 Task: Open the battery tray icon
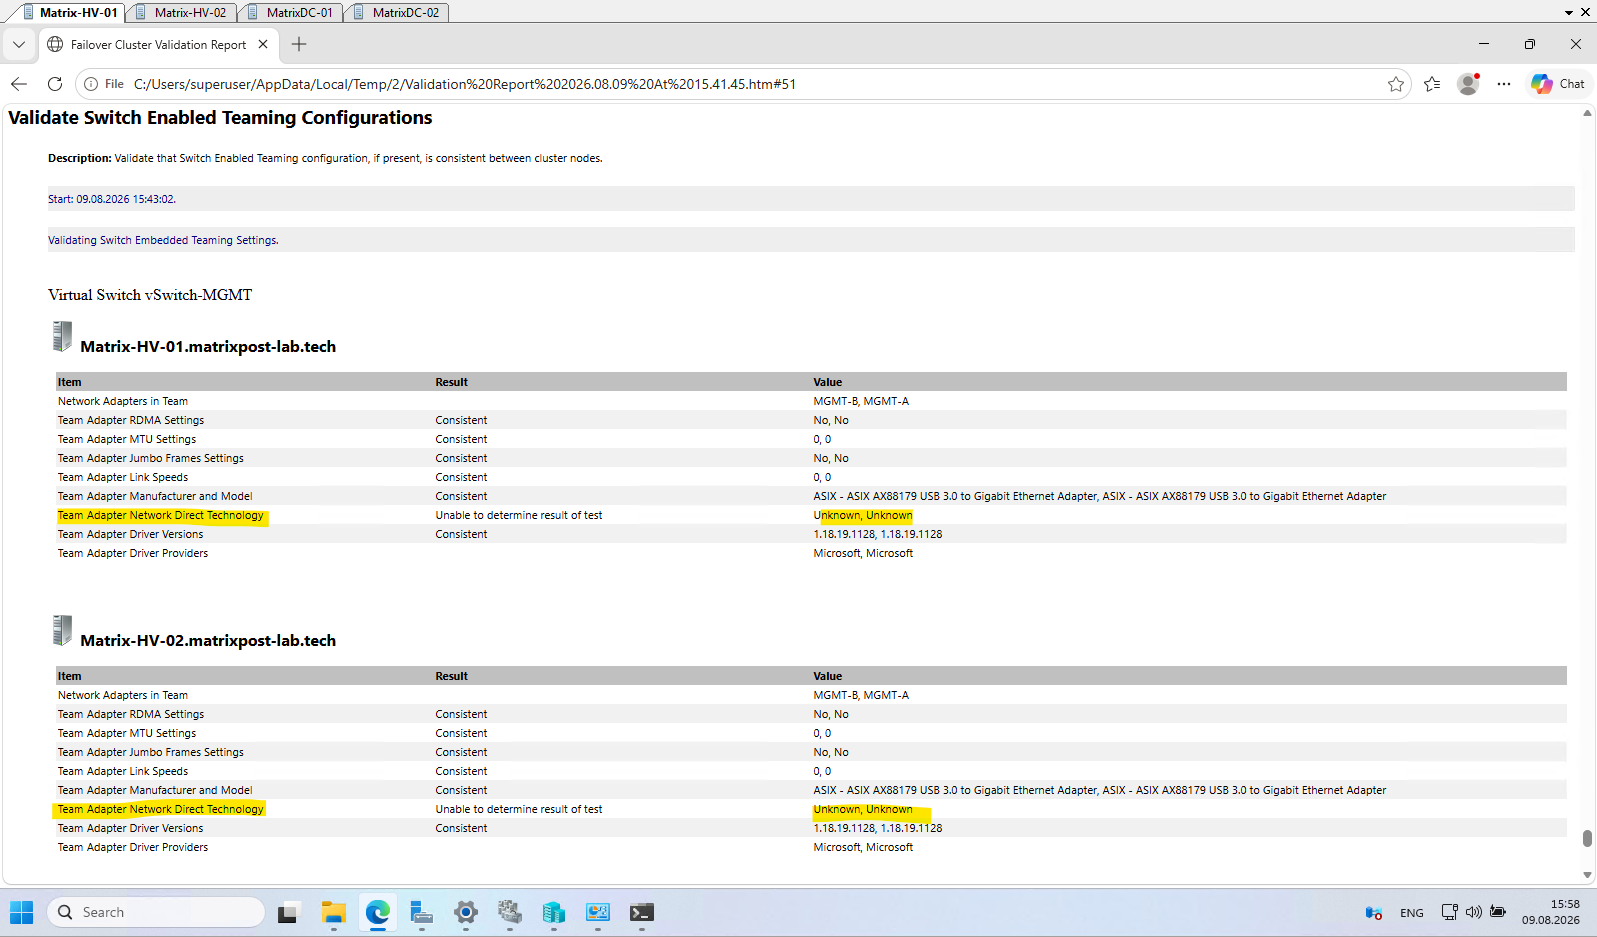point(1498,912)
